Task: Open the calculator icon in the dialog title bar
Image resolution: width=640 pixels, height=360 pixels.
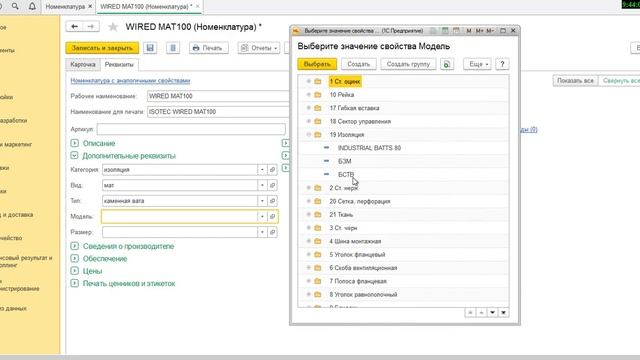Action: click(445, 31)
